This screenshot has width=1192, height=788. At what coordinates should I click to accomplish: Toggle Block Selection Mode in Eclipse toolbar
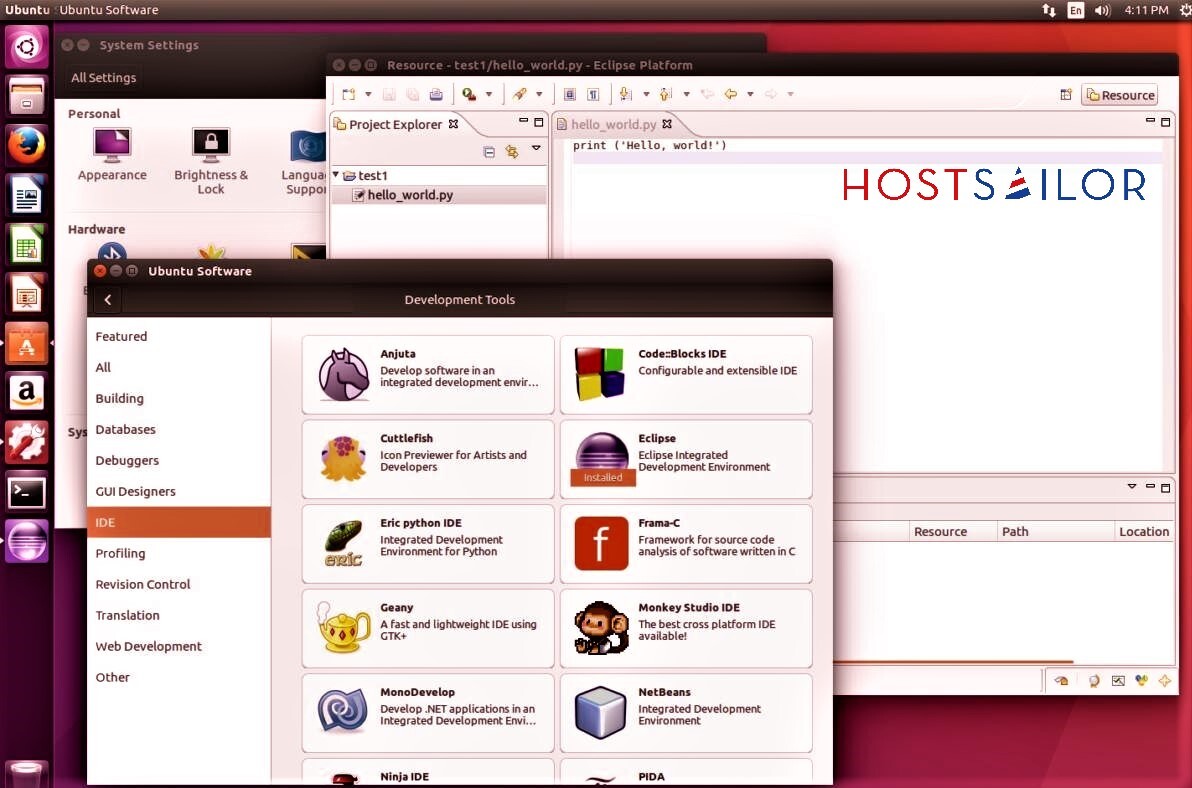tap(570, 95)
